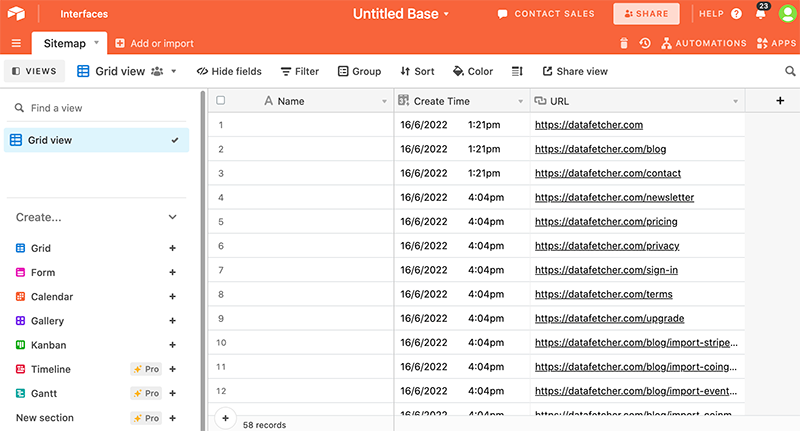Click the Share button
800x431 pixels.
click(646, 14)
